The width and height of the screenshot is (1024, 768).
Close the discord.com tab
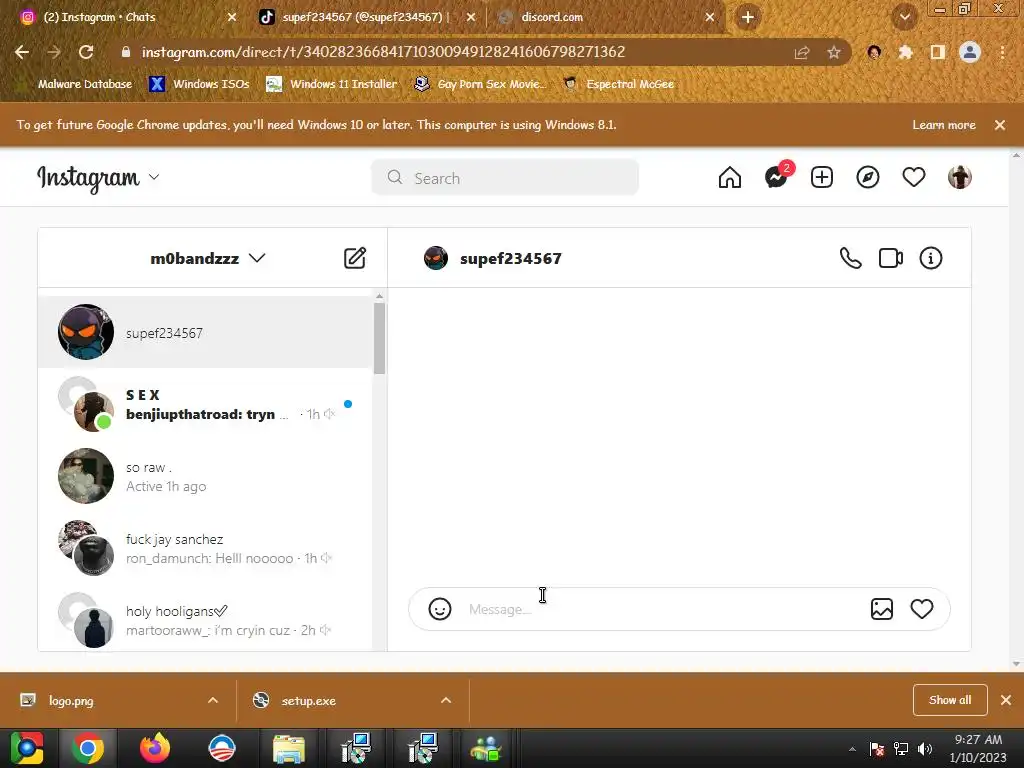[710, 17]
